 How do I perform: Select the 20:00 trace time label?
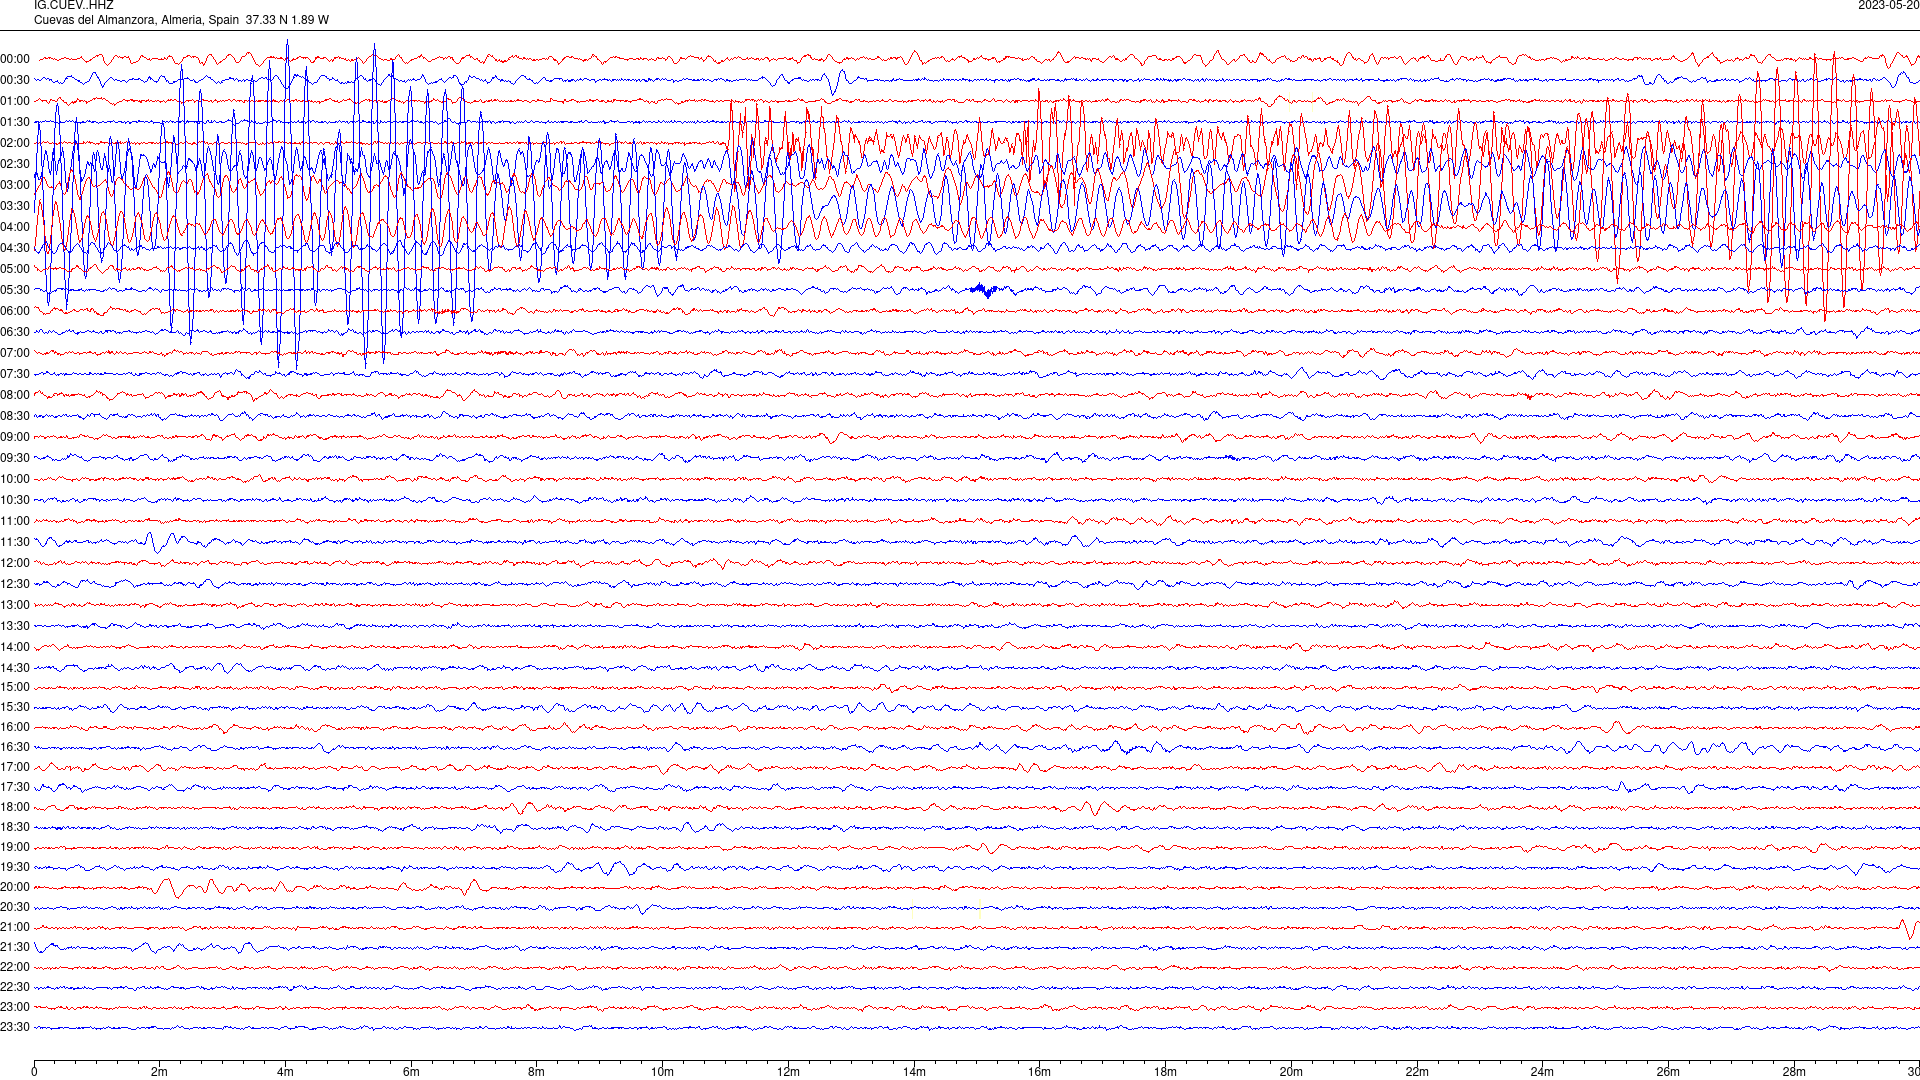point(15,887)
